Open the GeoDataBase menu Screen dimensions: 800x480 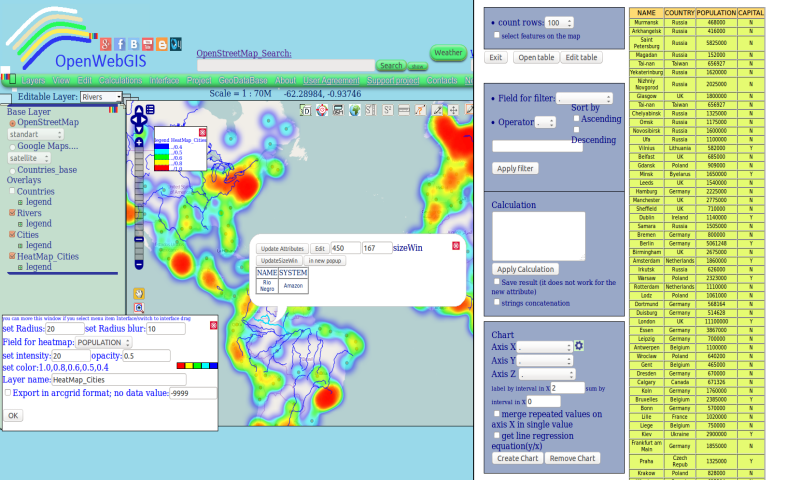[243, 81]
